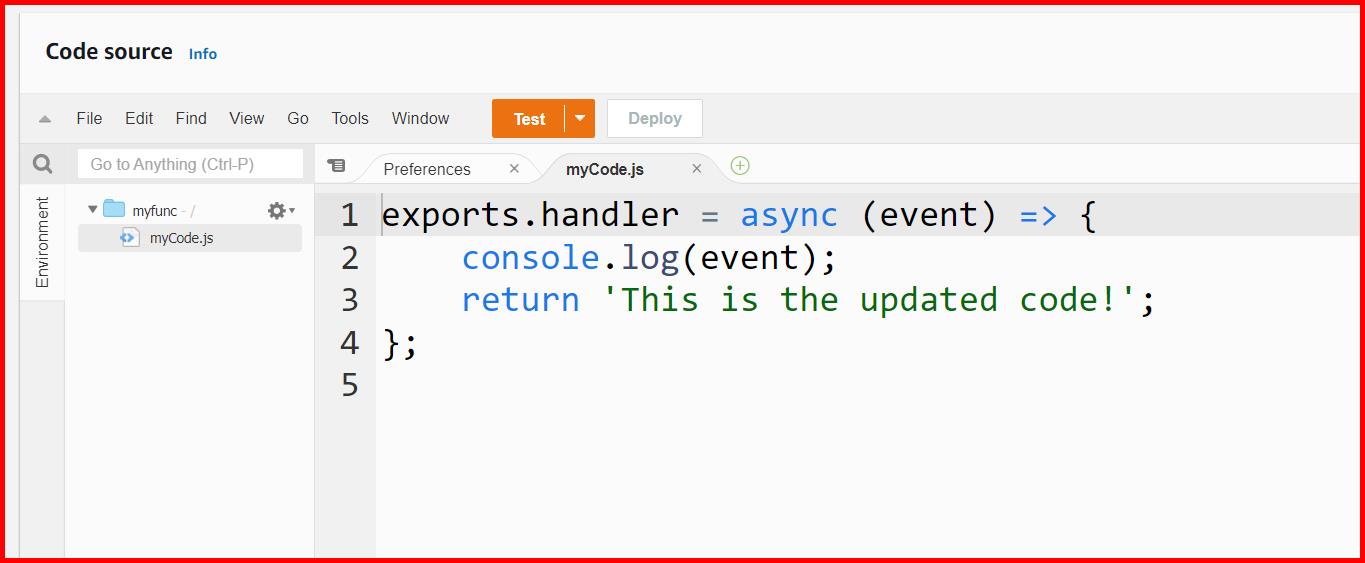Add a new tab with plus icon
Viewport: 1365px width, 563px height.
pos(740,166)
